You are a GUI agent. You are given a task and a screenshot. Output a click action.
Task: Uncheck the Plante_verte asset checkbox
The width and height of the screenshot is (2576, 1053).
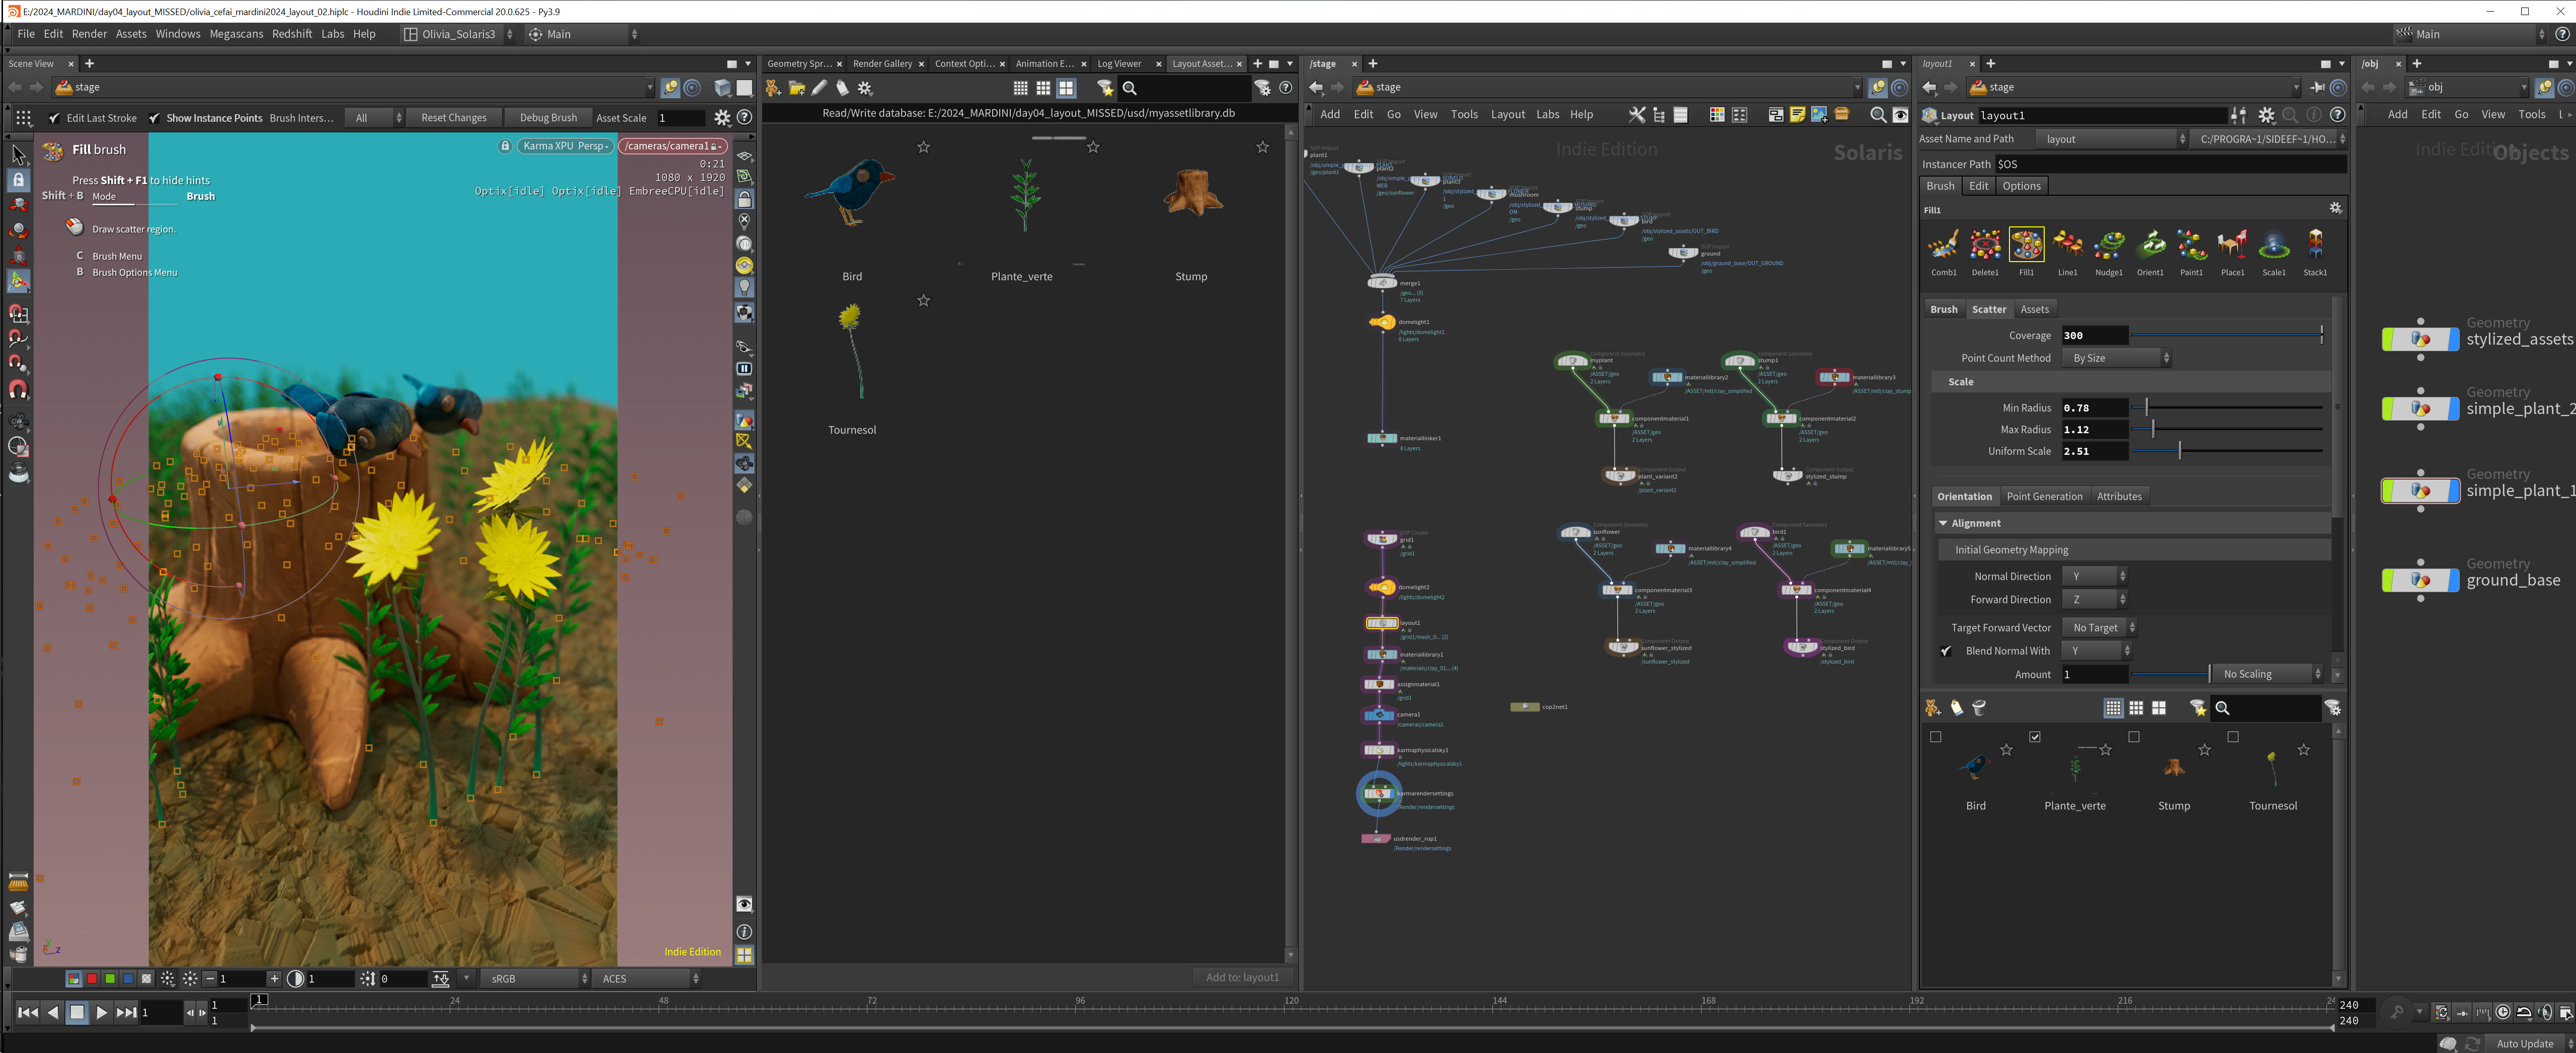pyautogui.click(x=2034, y=737)
